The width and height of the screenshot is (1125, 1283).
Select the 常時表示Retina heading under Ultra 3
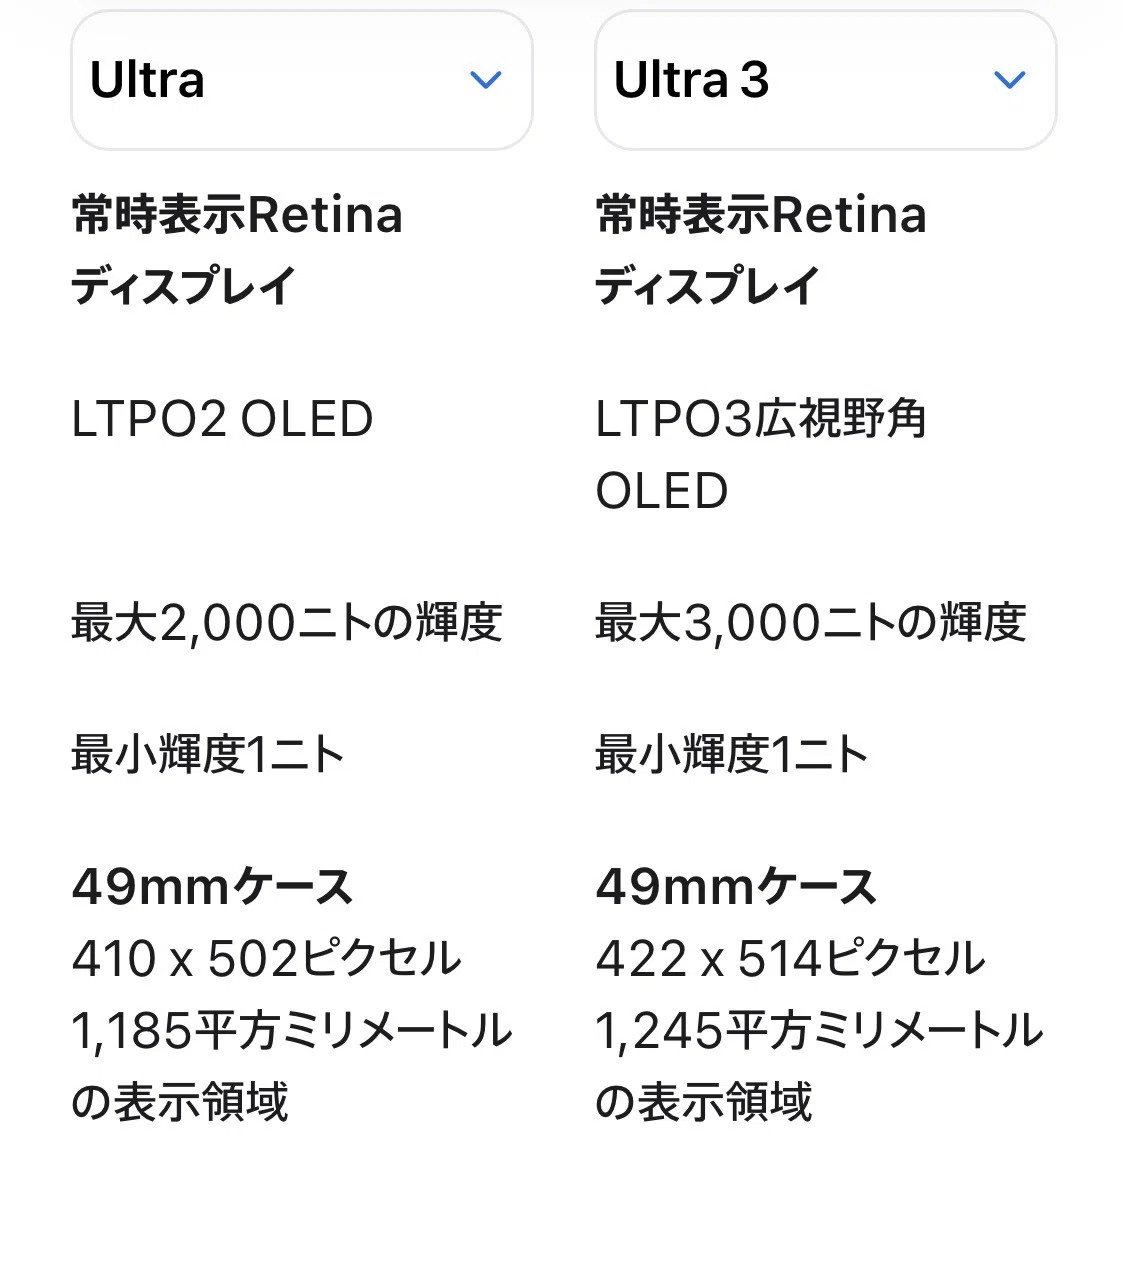coord(761,250)
